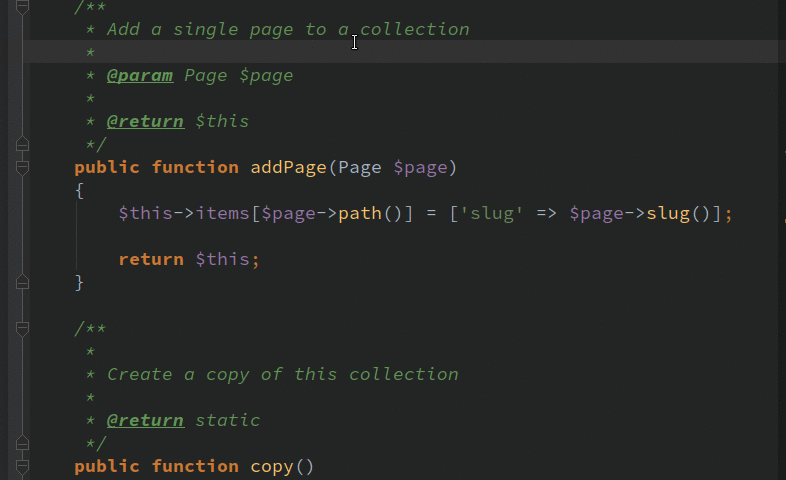The width and height of the screenshot is (786, 480).
Task: Click the items property reference
Action: coord(223,213)
